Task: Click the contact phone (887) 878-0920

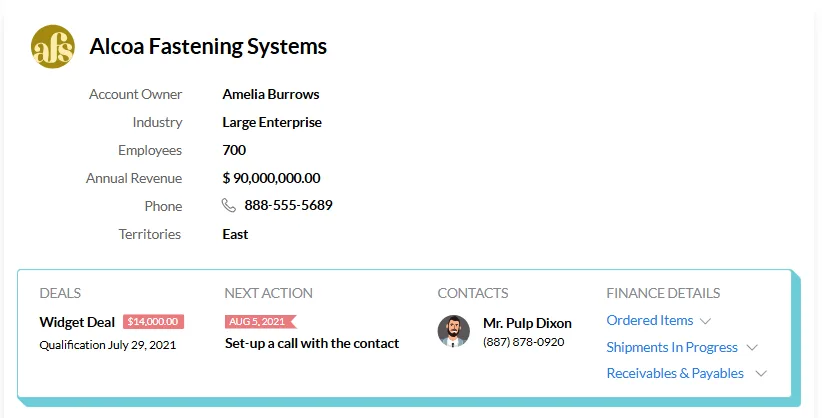Action: pos(523,342)
